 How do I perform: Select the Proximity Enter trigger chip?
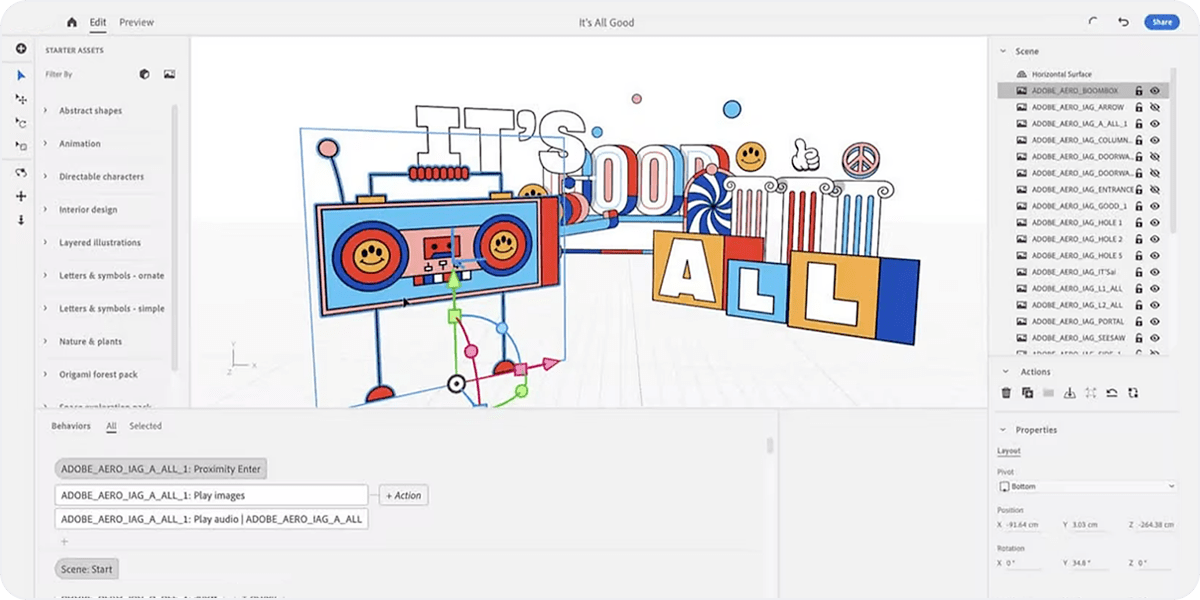161,469
